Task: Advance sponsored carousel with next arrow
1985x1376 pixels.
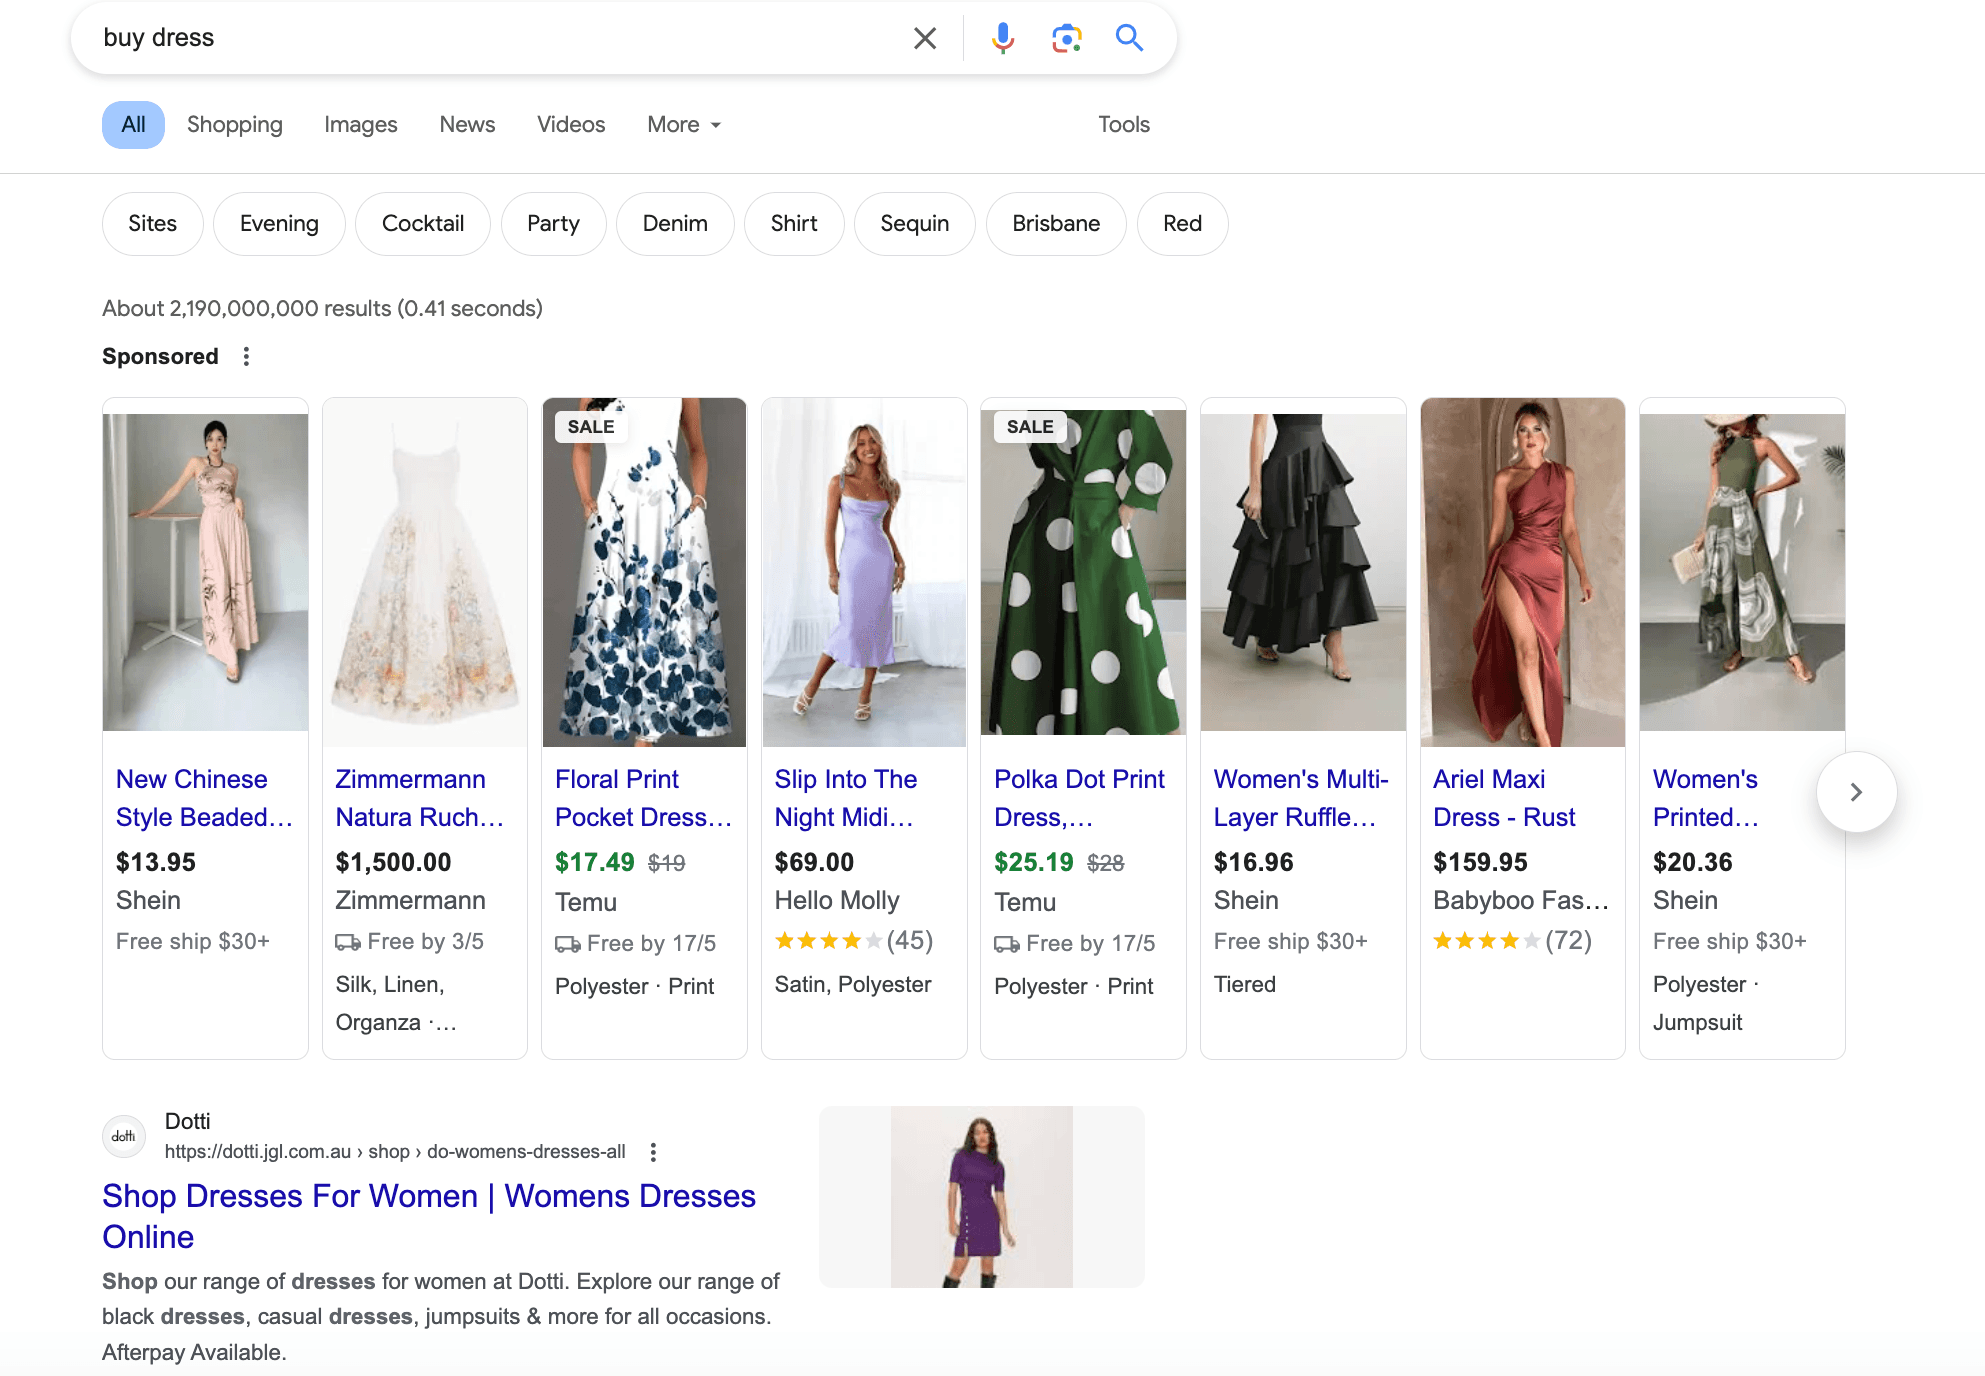Action: [x=1856, y=792]
